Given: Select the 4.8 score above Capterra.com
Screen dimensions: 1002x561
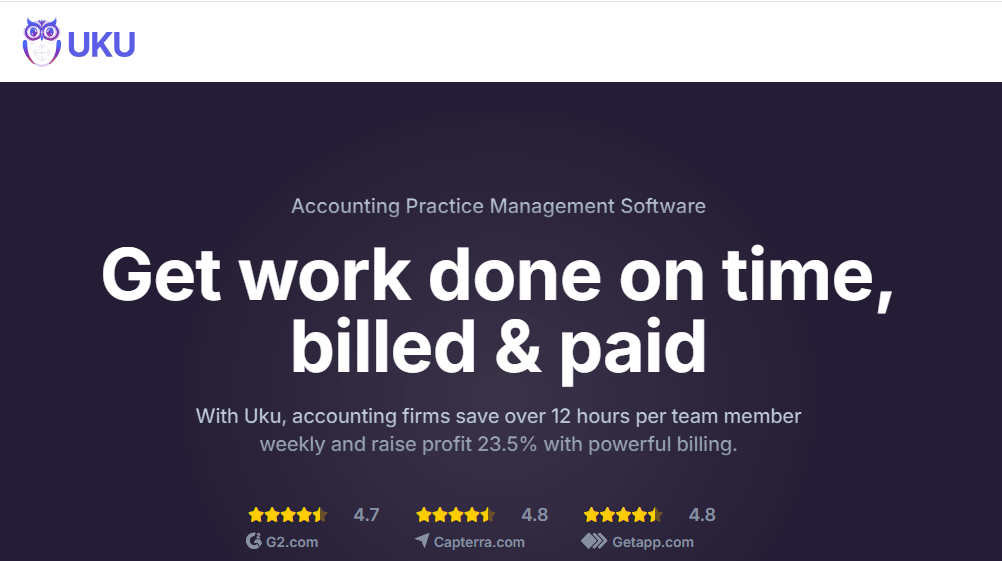Looking at the screenshot, I should tap(534, 515).
